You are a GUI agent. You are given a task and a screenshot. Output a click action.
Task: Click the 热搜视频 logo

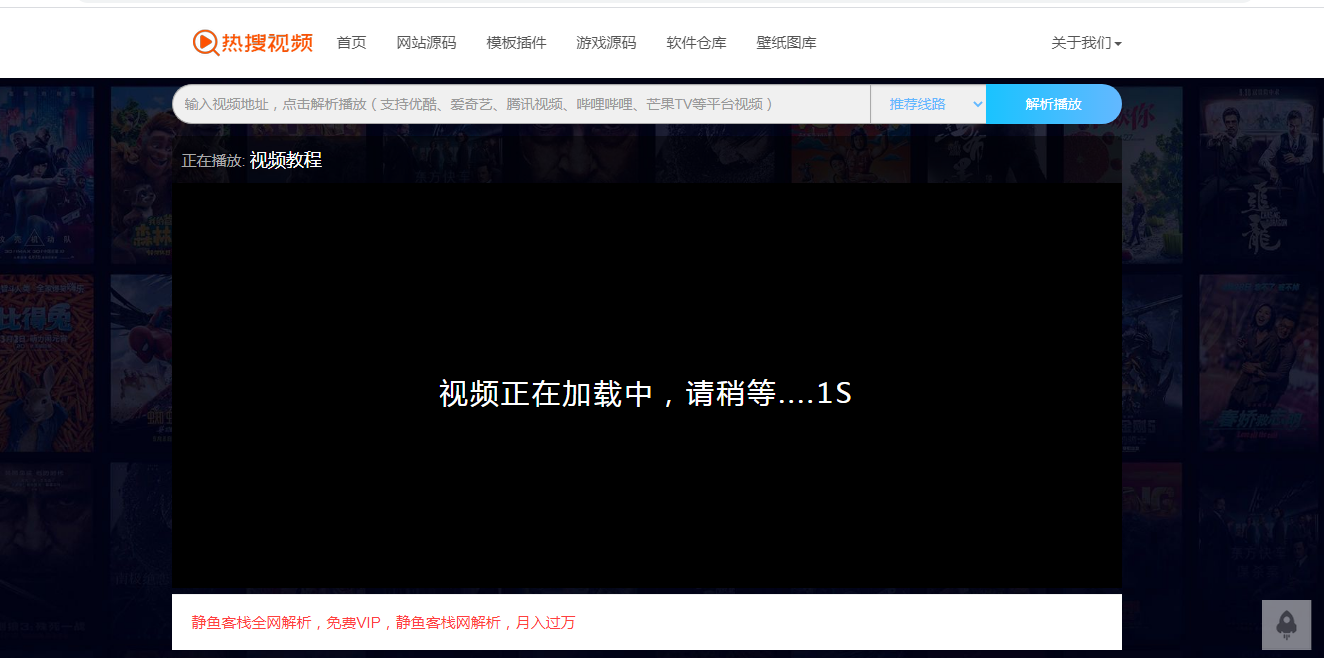tap(253, 42)
